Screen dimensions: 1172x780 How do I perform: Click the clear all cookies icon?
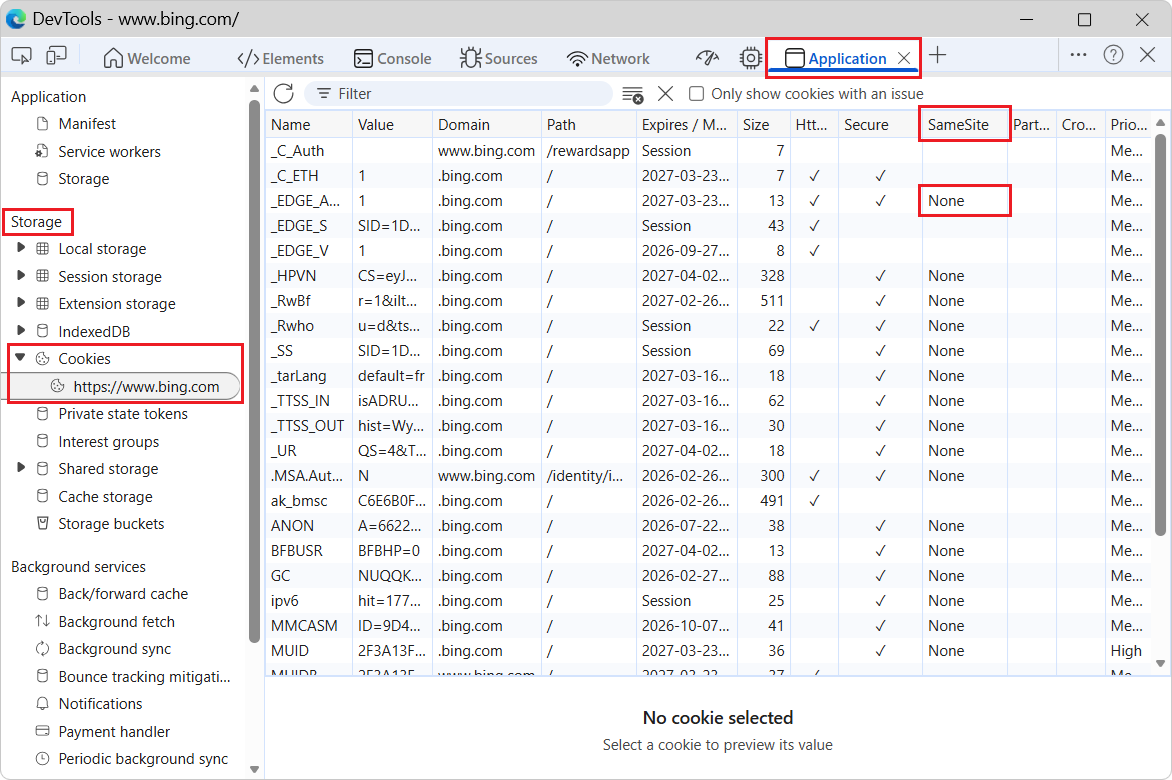coord(633,93)
